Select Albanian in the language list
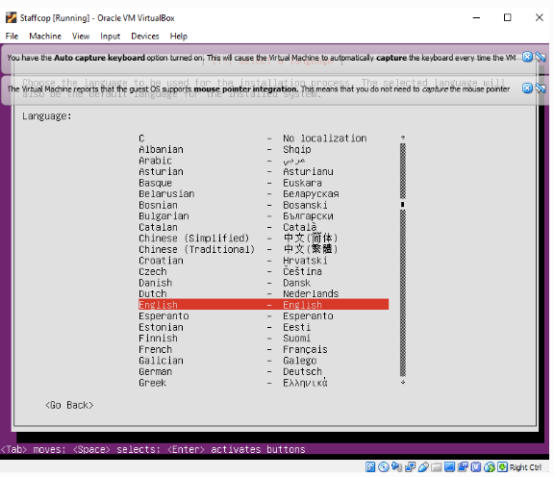The image size is (554, 477). tap(264, 149)
